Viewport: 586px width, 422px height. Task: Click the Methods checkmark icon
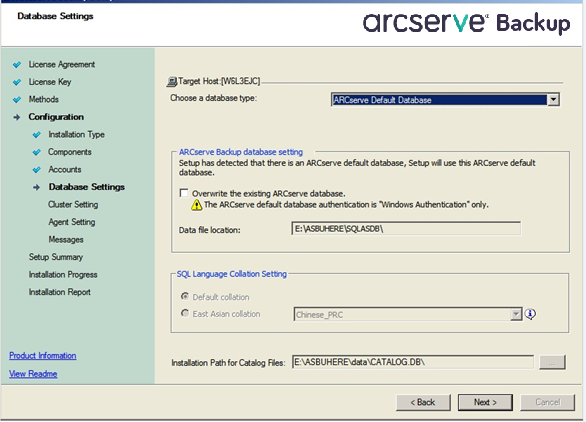click(x=17, y=100)
